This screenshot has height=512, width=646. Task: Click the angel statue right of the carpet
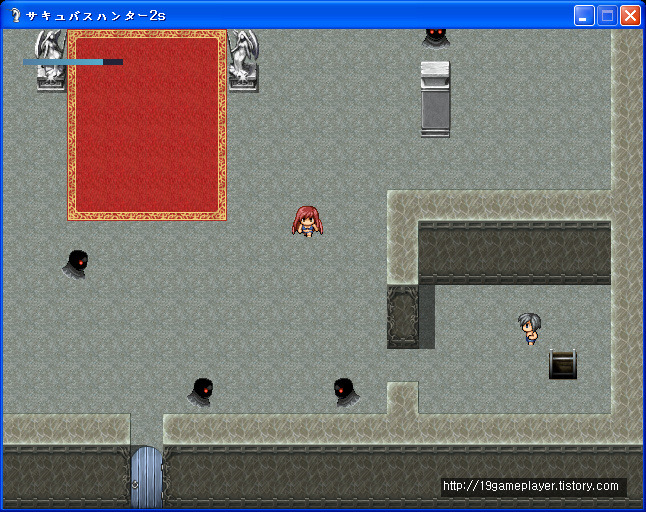pyautogui.click(x=243, y=60)
